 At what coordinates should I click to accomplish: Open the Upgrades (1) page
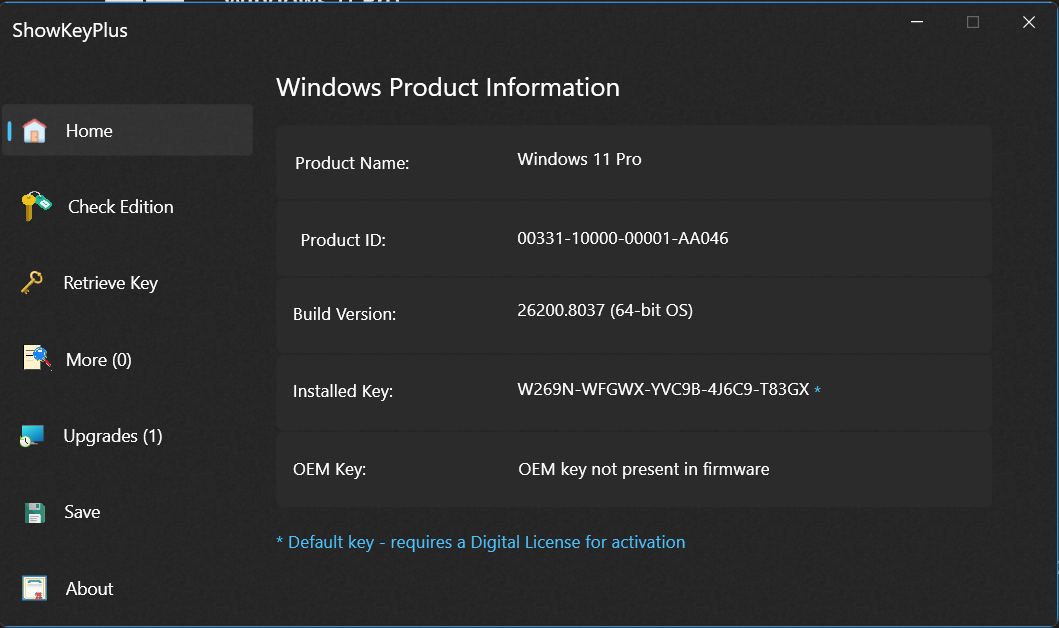(113, 436)
